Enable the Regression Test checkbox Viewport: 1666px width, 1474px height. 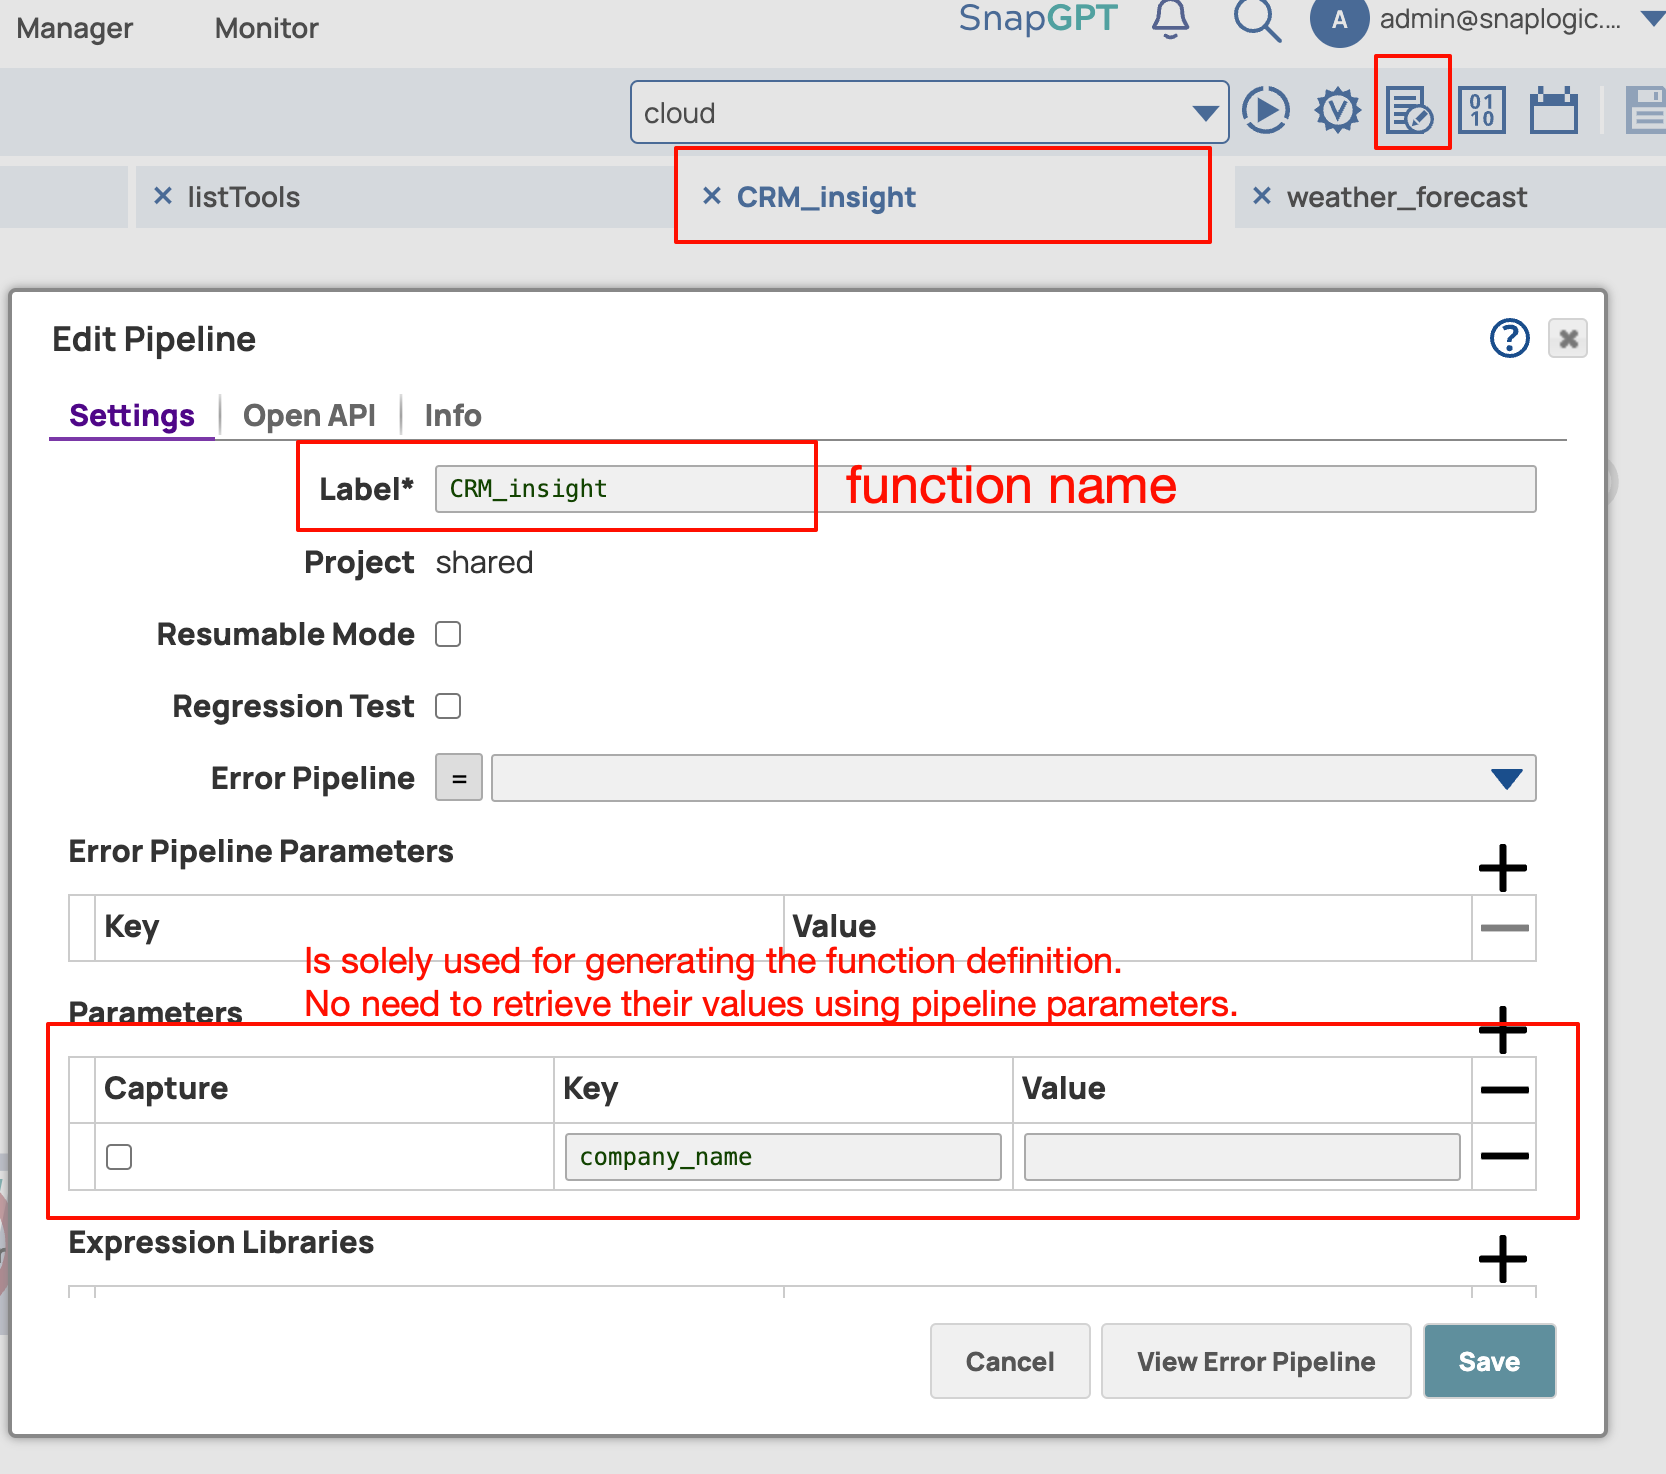[448, 707]
